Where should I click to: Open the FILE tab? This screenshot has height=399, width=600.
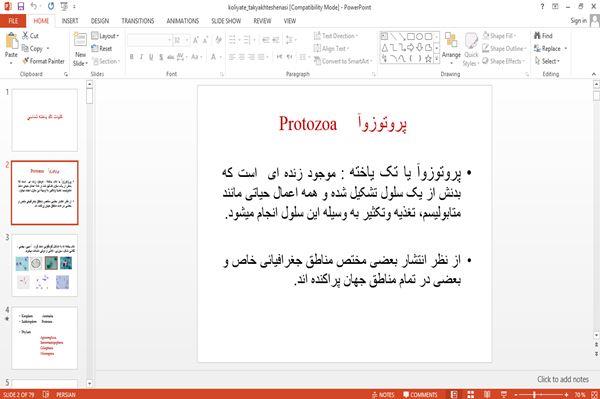tap(13, 21)
